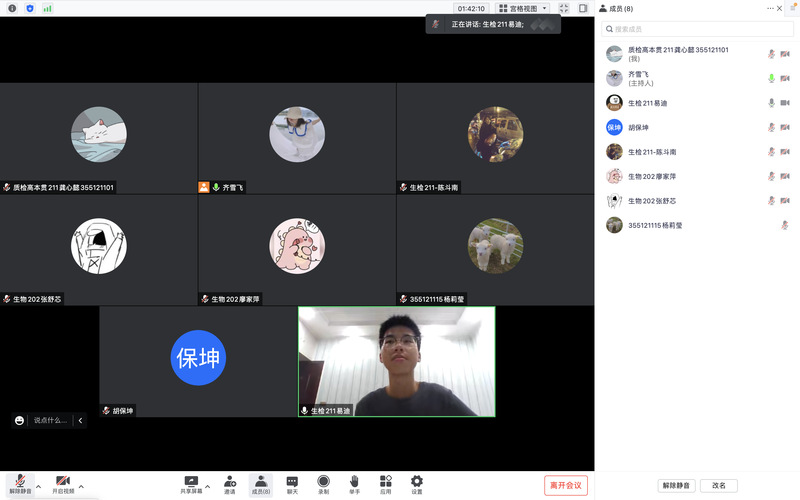800x500 pixels.
Task: Raise hand with the 举手 icon
Action: [x=354, y=482]
